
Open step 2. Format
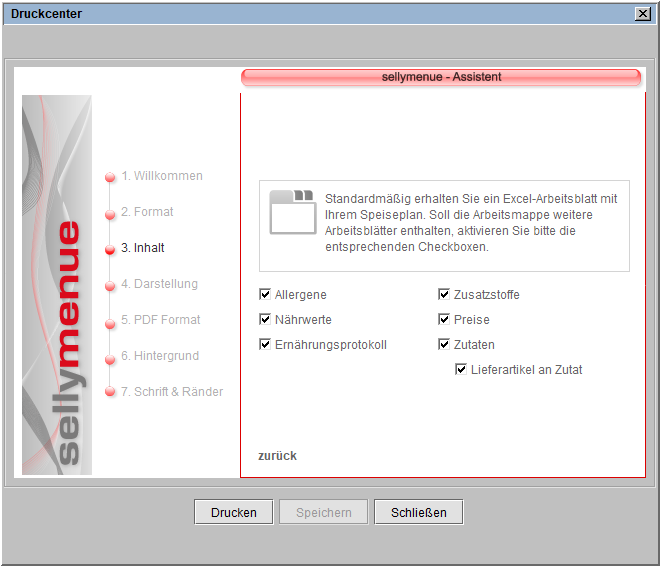tap(147, 212)
